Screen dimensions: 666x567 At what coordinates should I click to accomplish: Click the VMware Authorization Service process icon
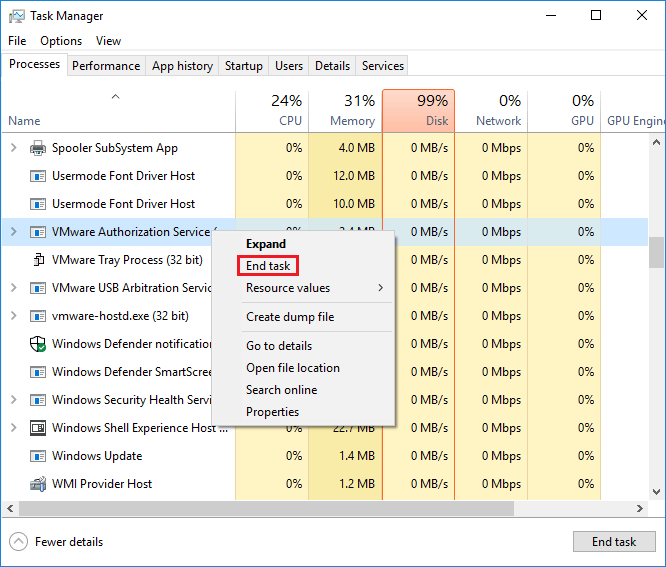pos(38,232)
